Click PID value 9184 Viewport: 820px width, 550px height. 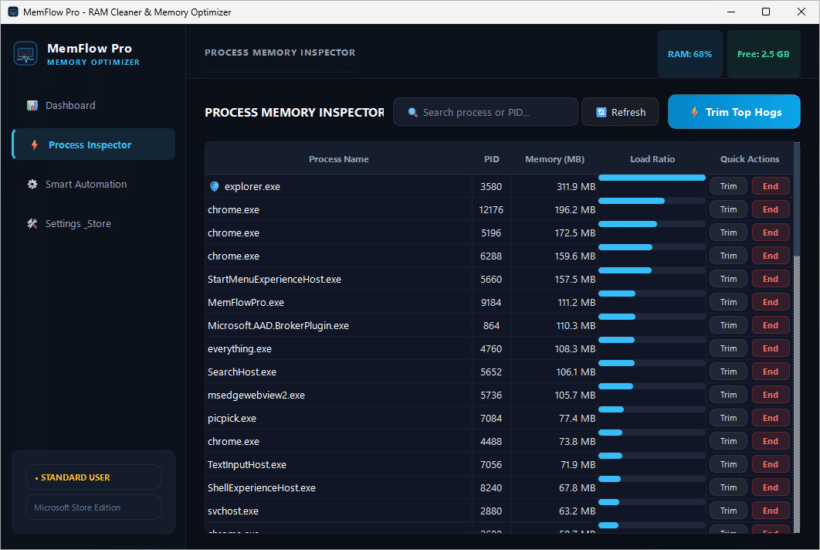point(491,303)
